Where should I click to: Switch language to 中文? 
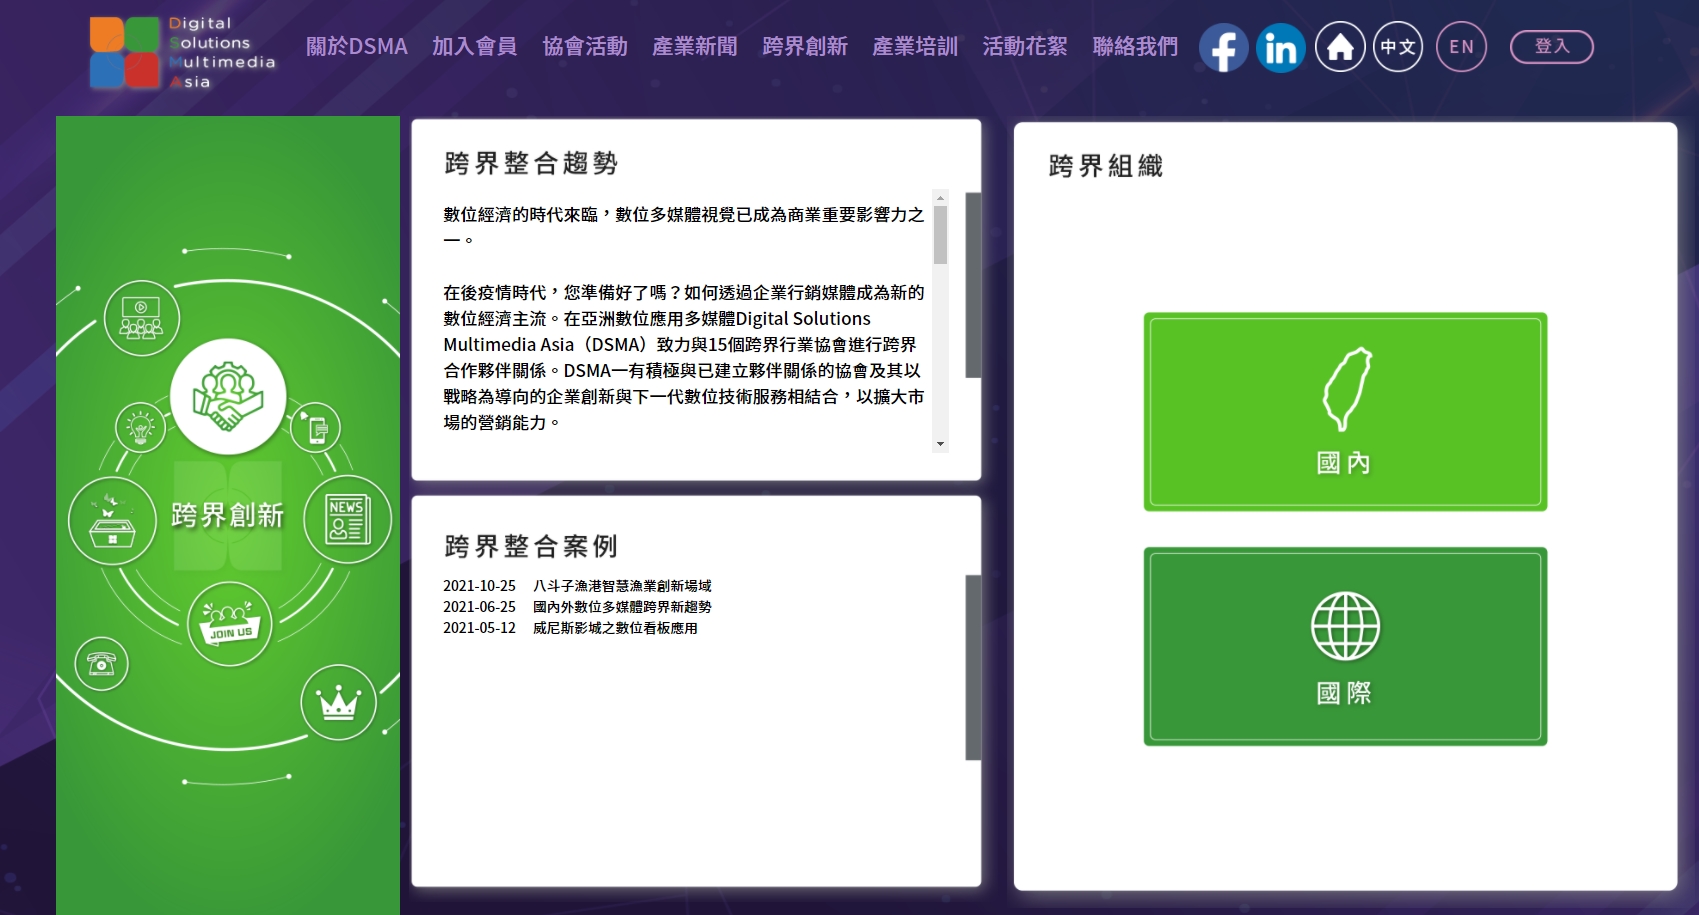[1397, 47]
